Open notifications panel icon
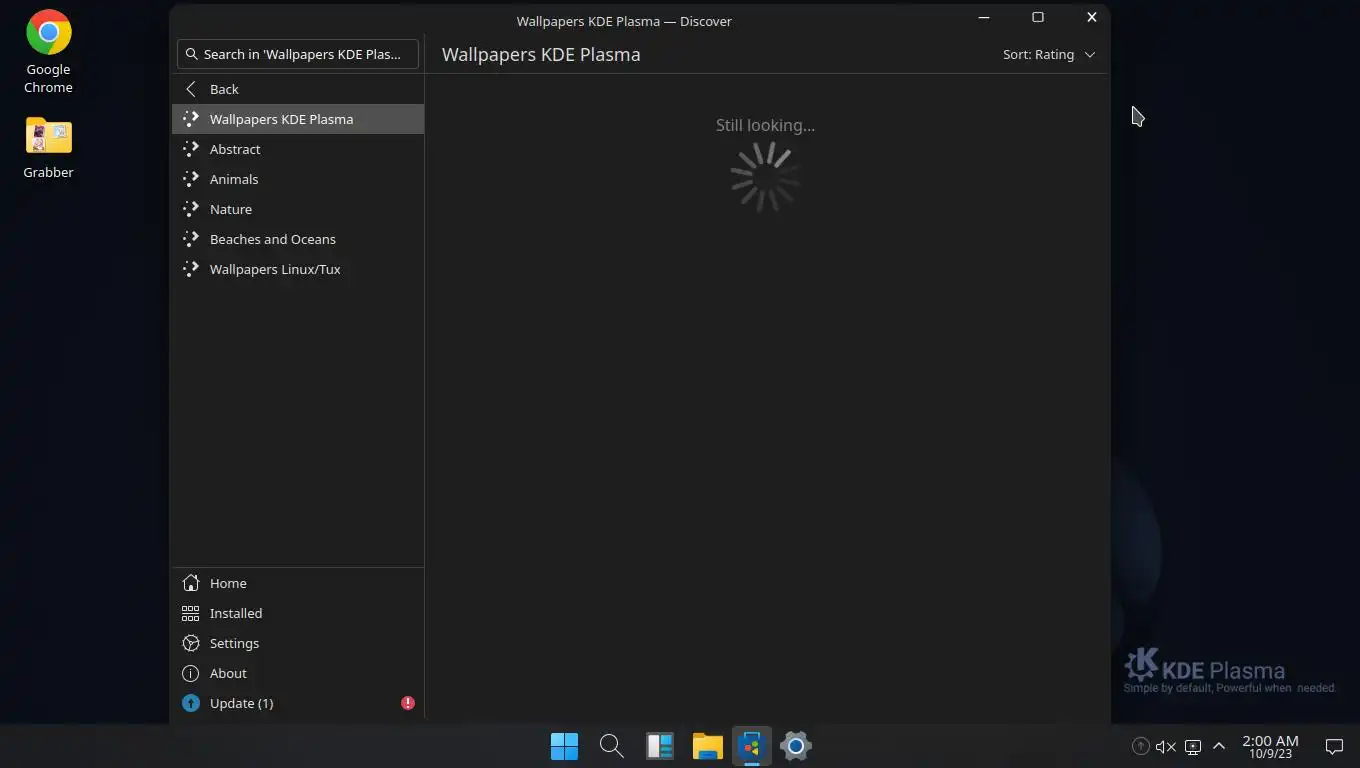This screenshot has width=1360, height=768. [x=1334, y=746]
